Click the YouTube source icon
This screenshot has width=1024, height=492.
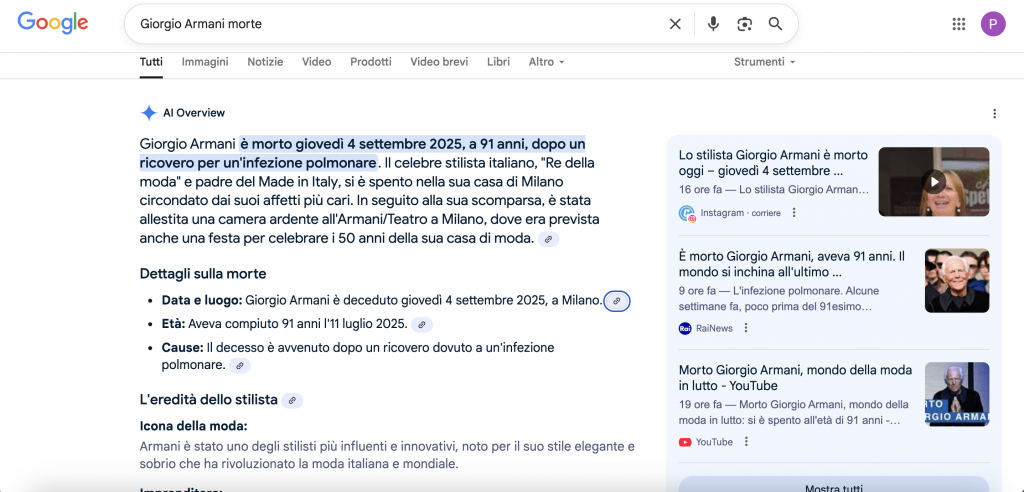click(x=685, y=442)
